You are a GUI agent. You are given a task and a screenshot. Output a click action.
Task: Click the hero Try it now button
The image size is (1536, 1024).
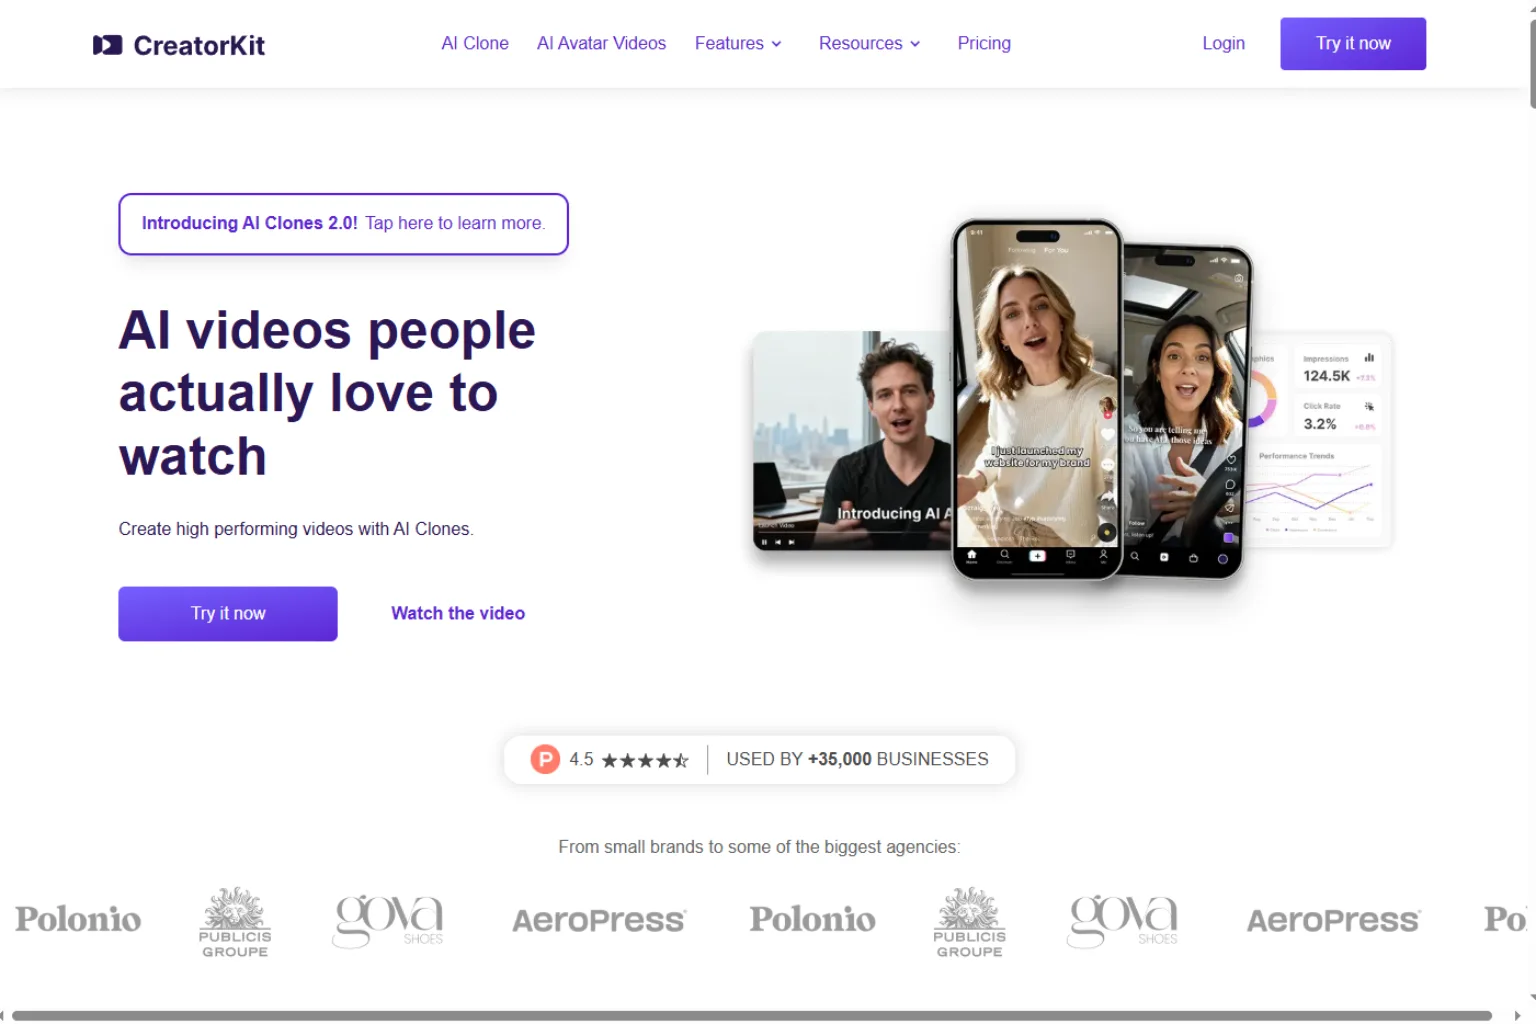[228, 613]
